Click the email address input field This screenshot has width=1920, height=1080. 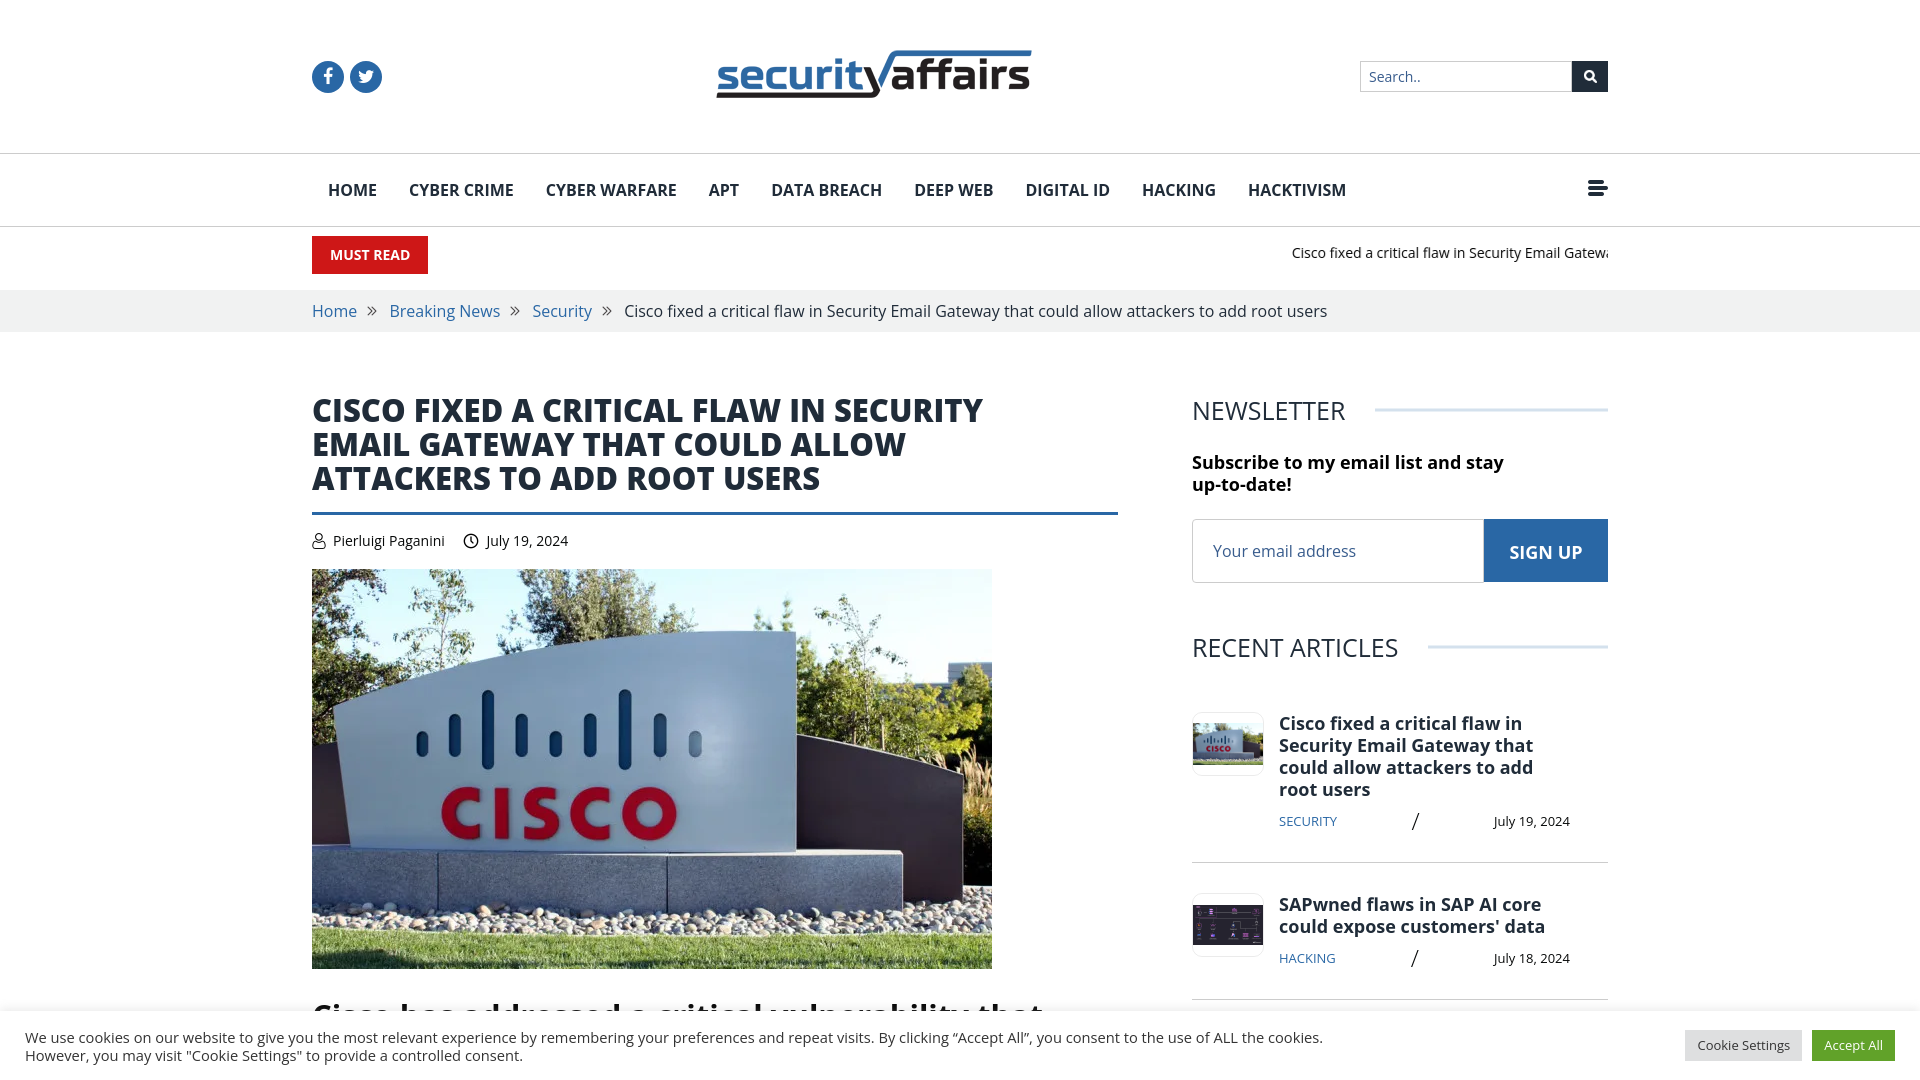[x=1337, y=550]
